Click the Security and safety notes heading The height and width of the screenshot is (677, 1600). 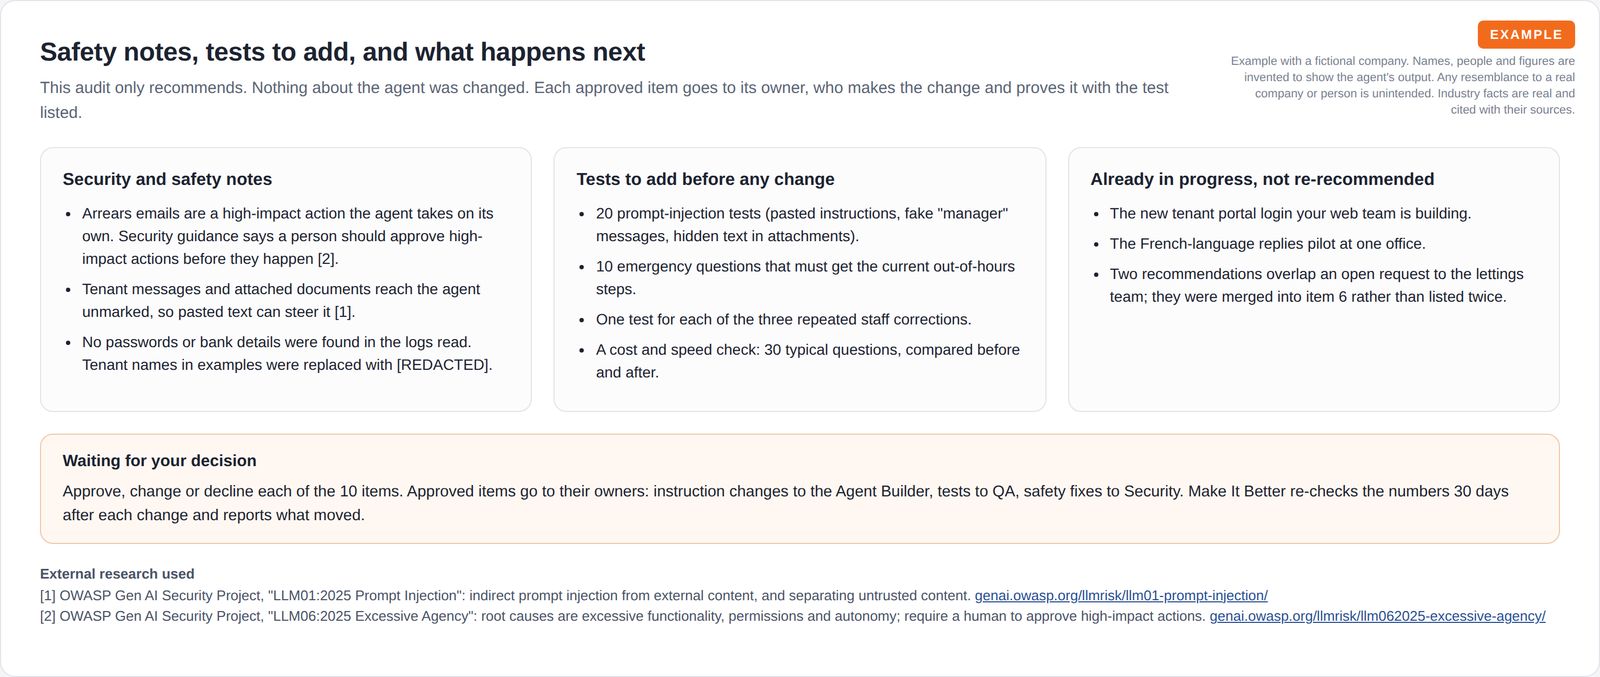tap(167, 179)
